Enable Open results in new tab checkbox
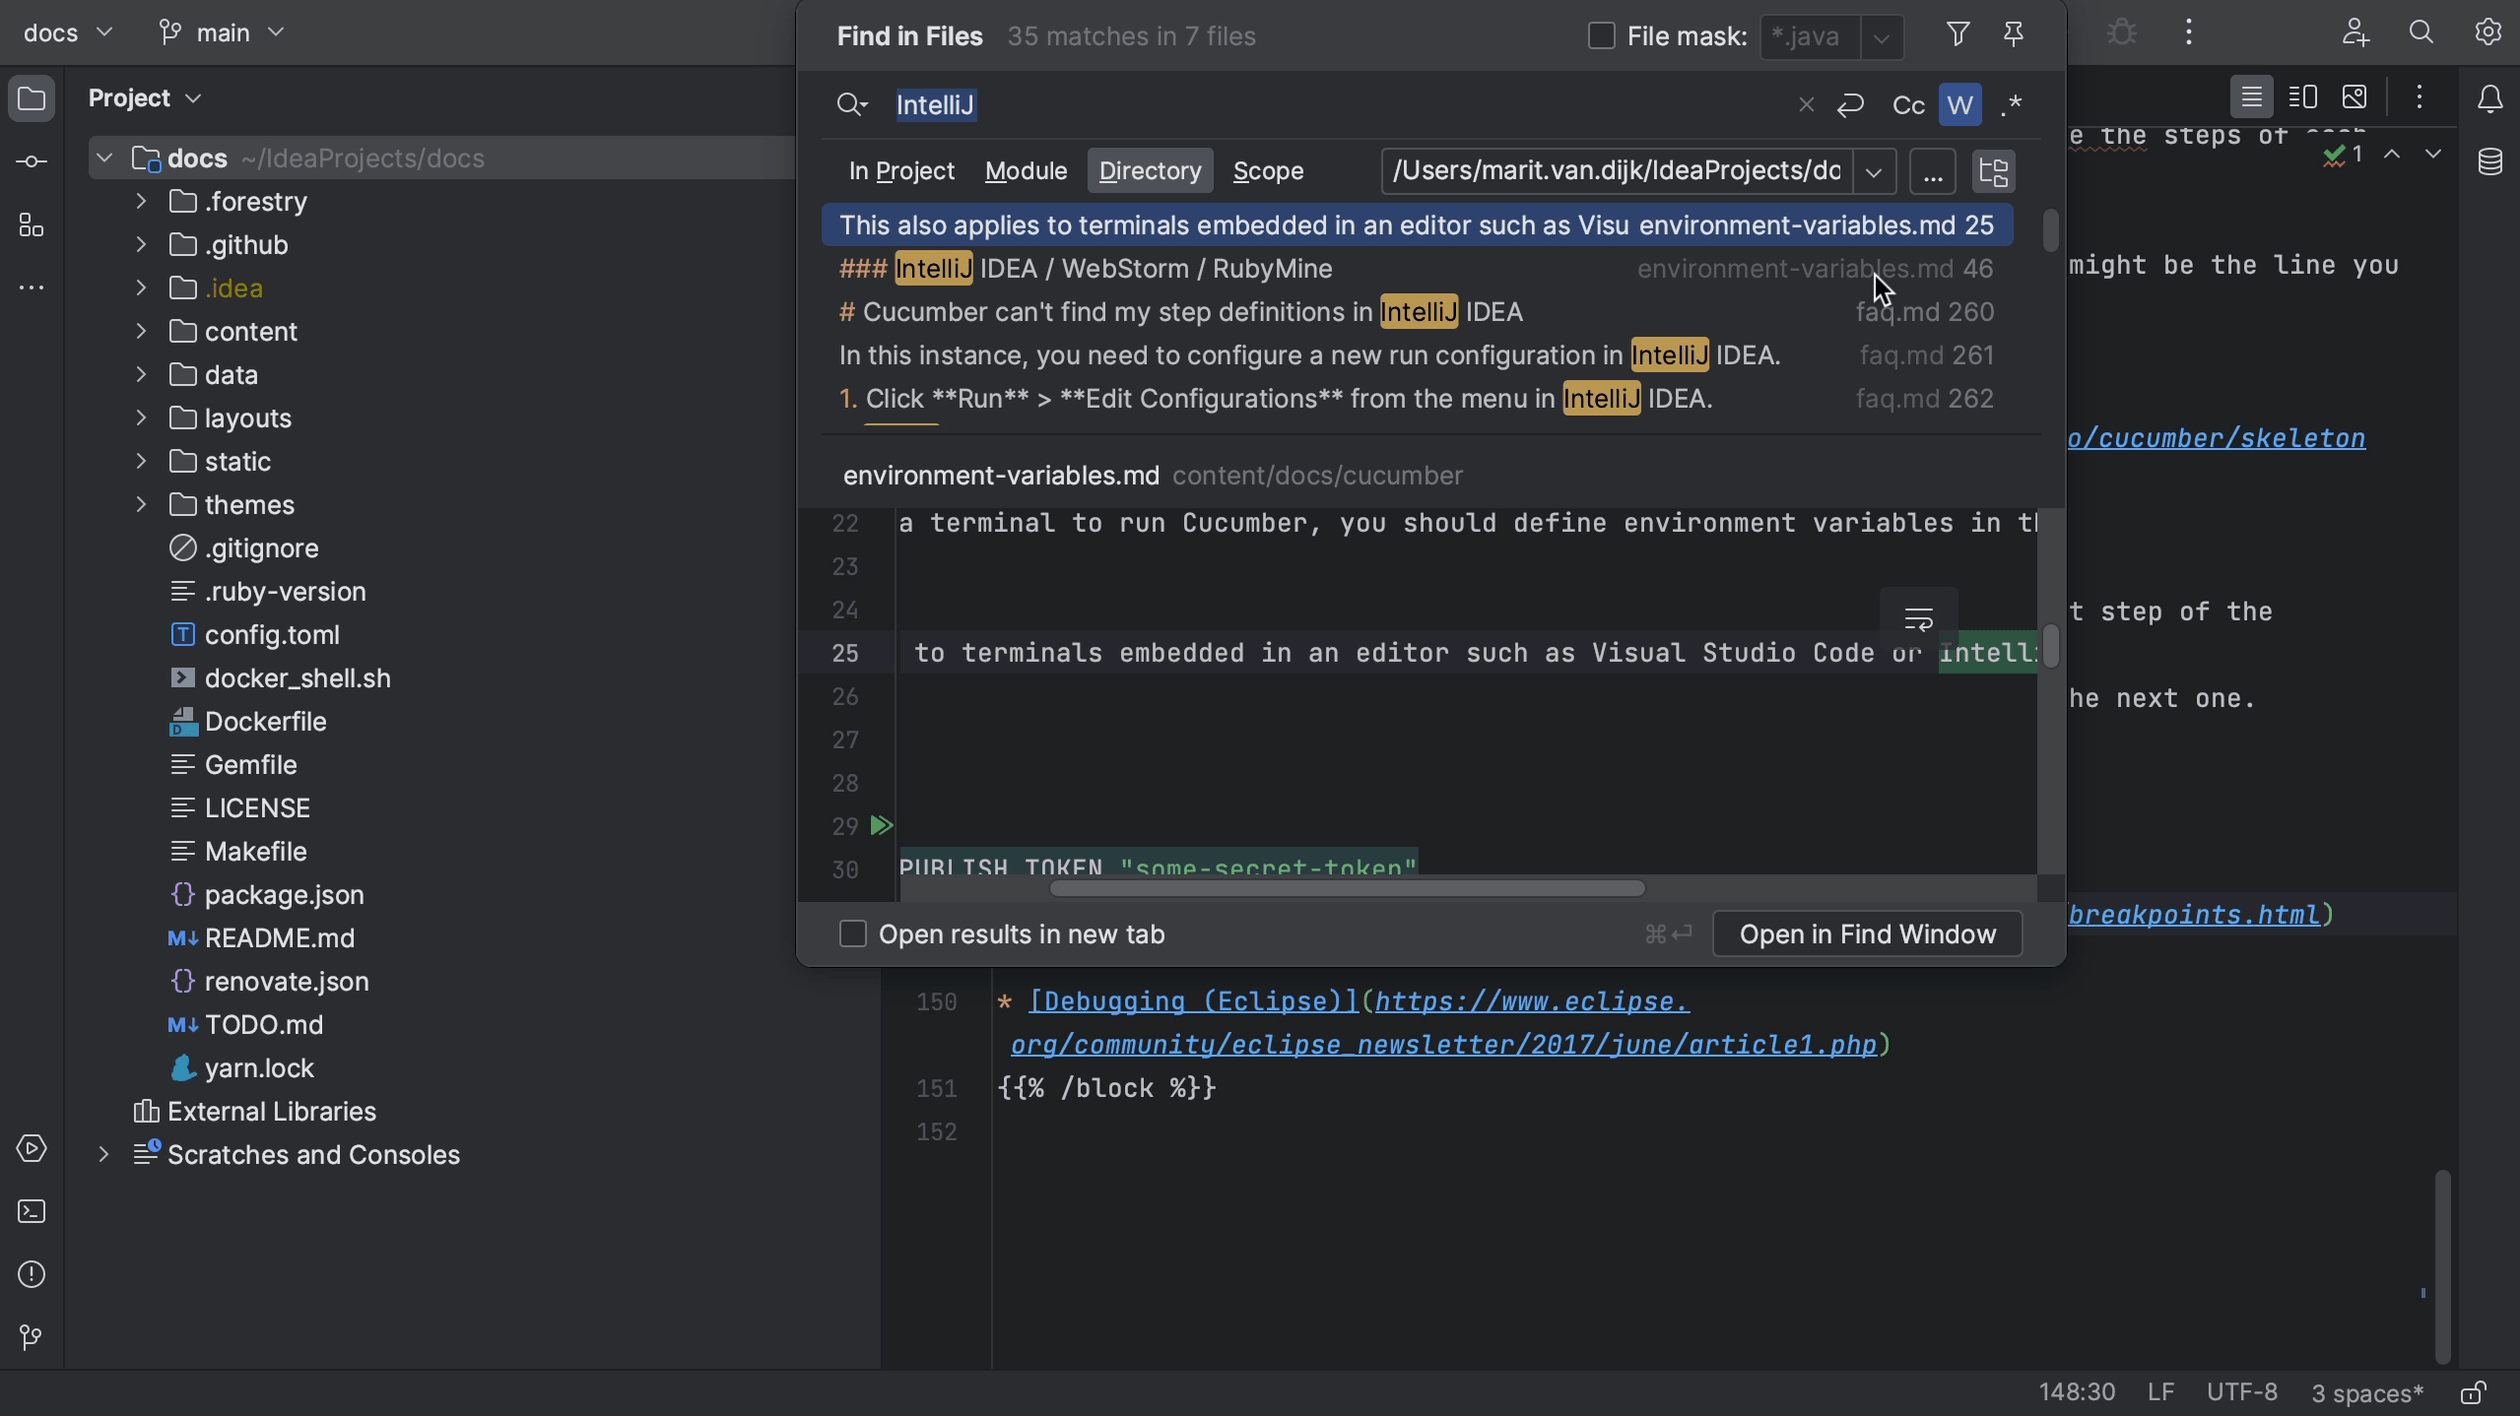 [853, 935]
